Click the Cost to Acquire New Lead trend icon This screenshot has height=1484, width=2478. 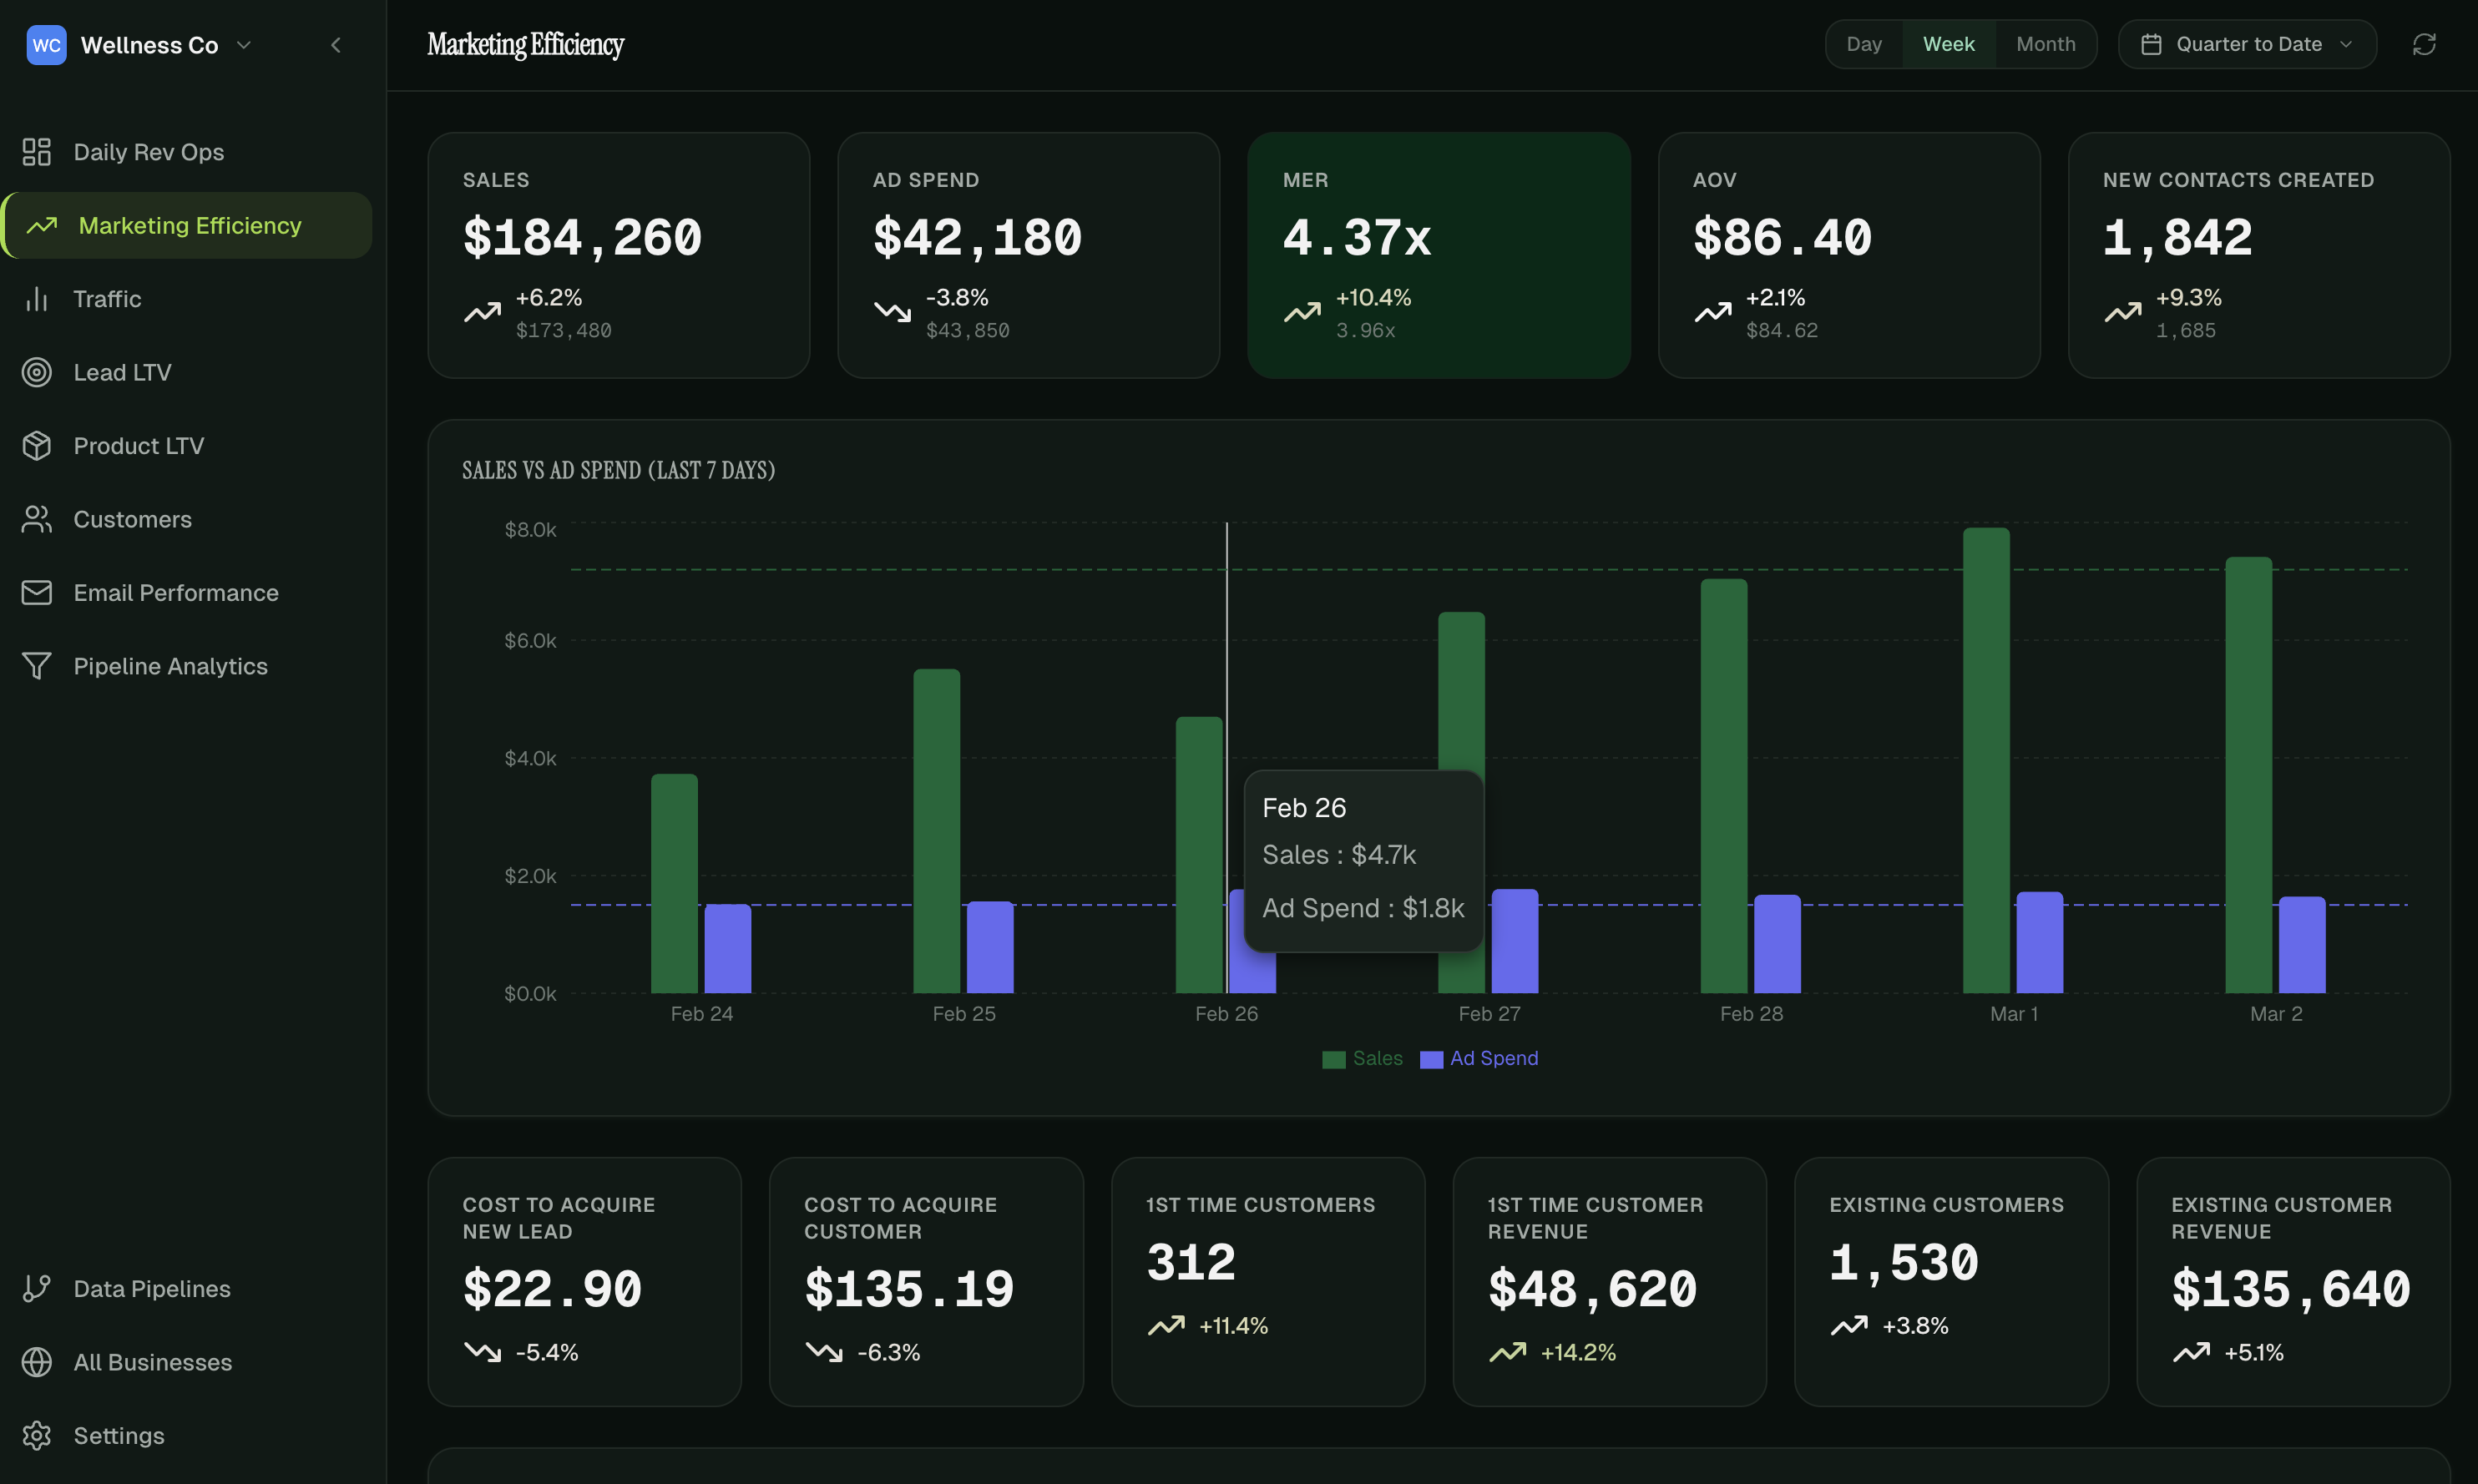coord(482,1352)
